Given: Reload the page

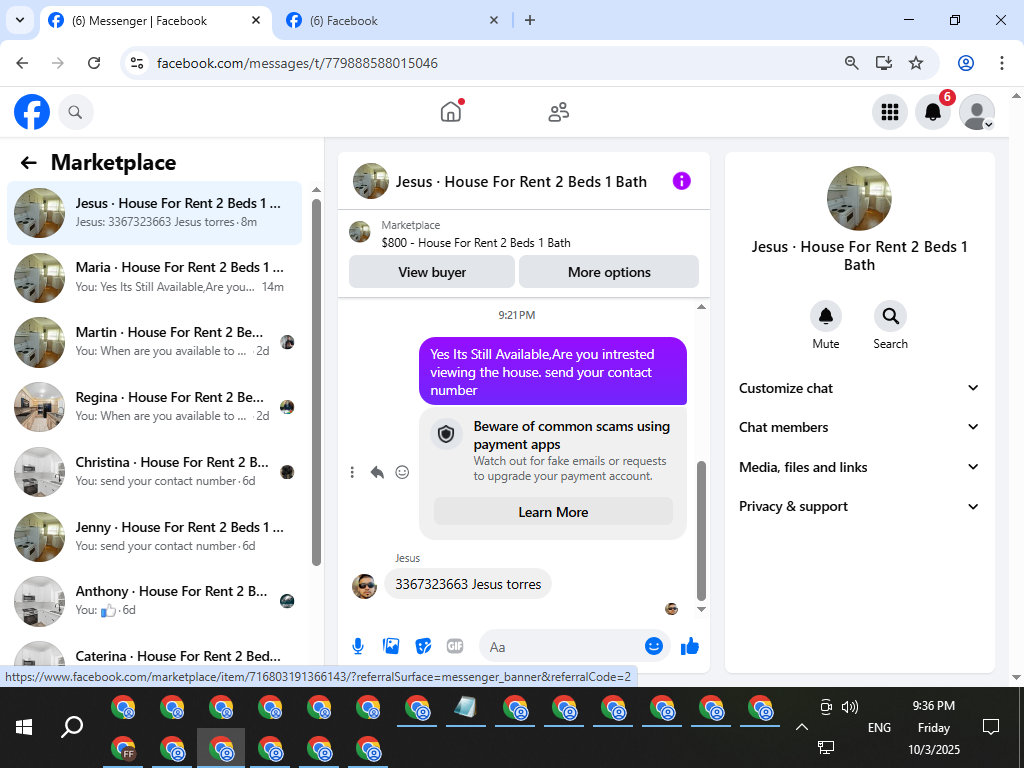Looking at the screenshot, I should (x=94, y=63).
